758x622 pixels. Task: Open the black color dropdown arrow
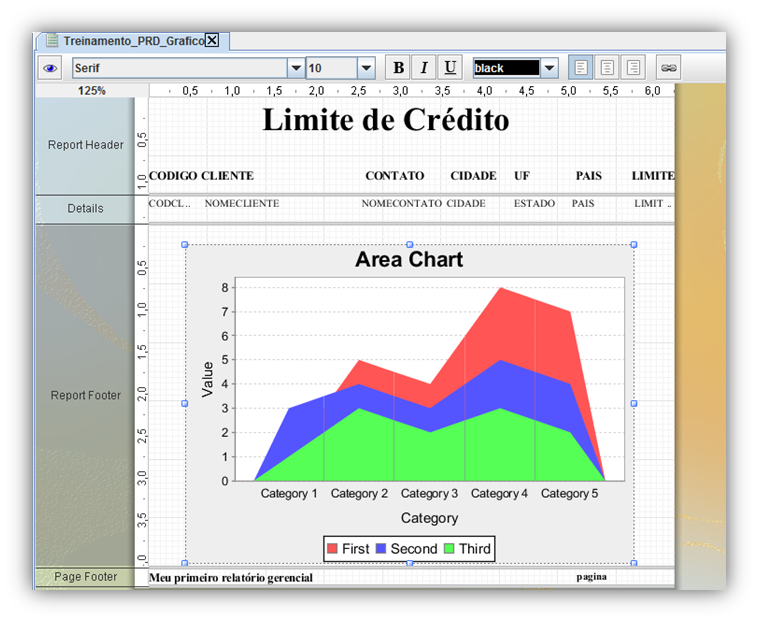549,68
